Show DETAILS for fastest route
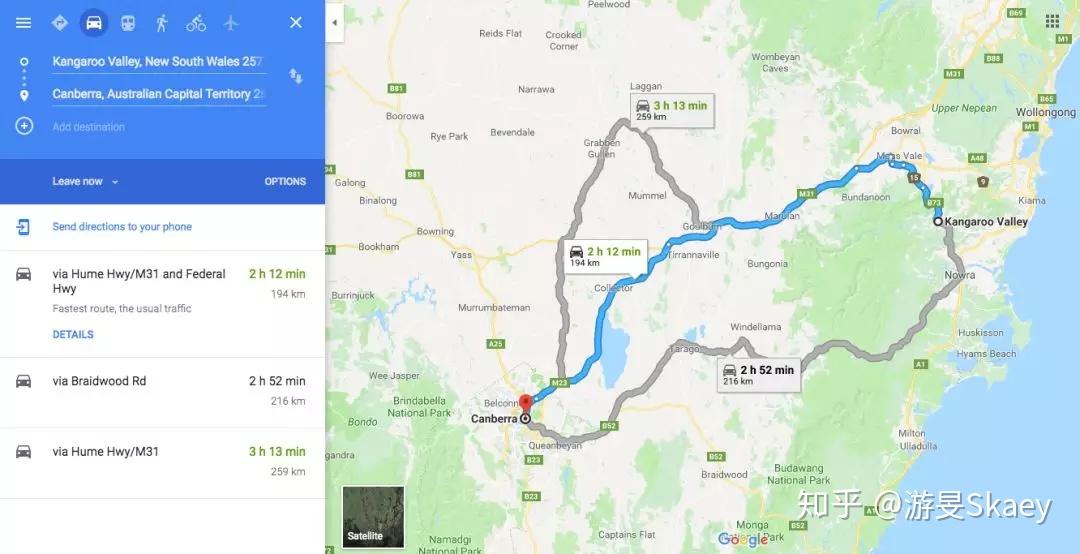The width and height of the screenshot is (1080, 554). tap(73, 334)
